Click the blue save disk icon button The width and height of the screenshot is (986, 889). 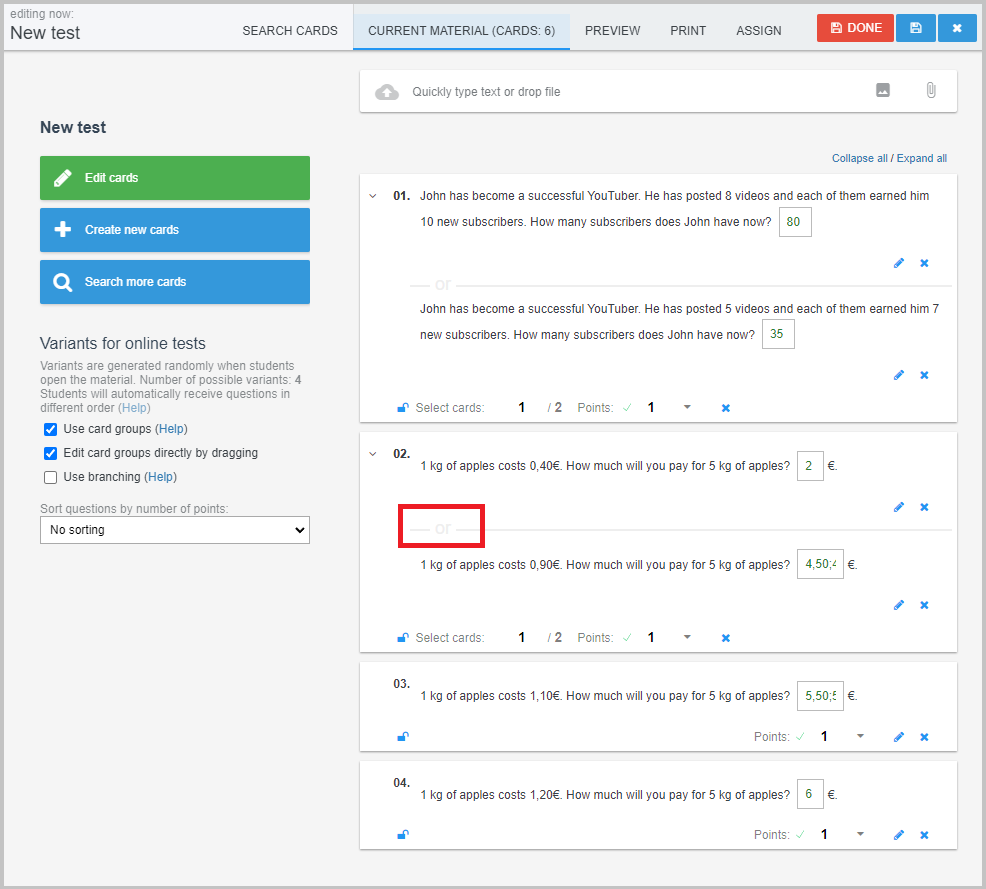(916, 28)
